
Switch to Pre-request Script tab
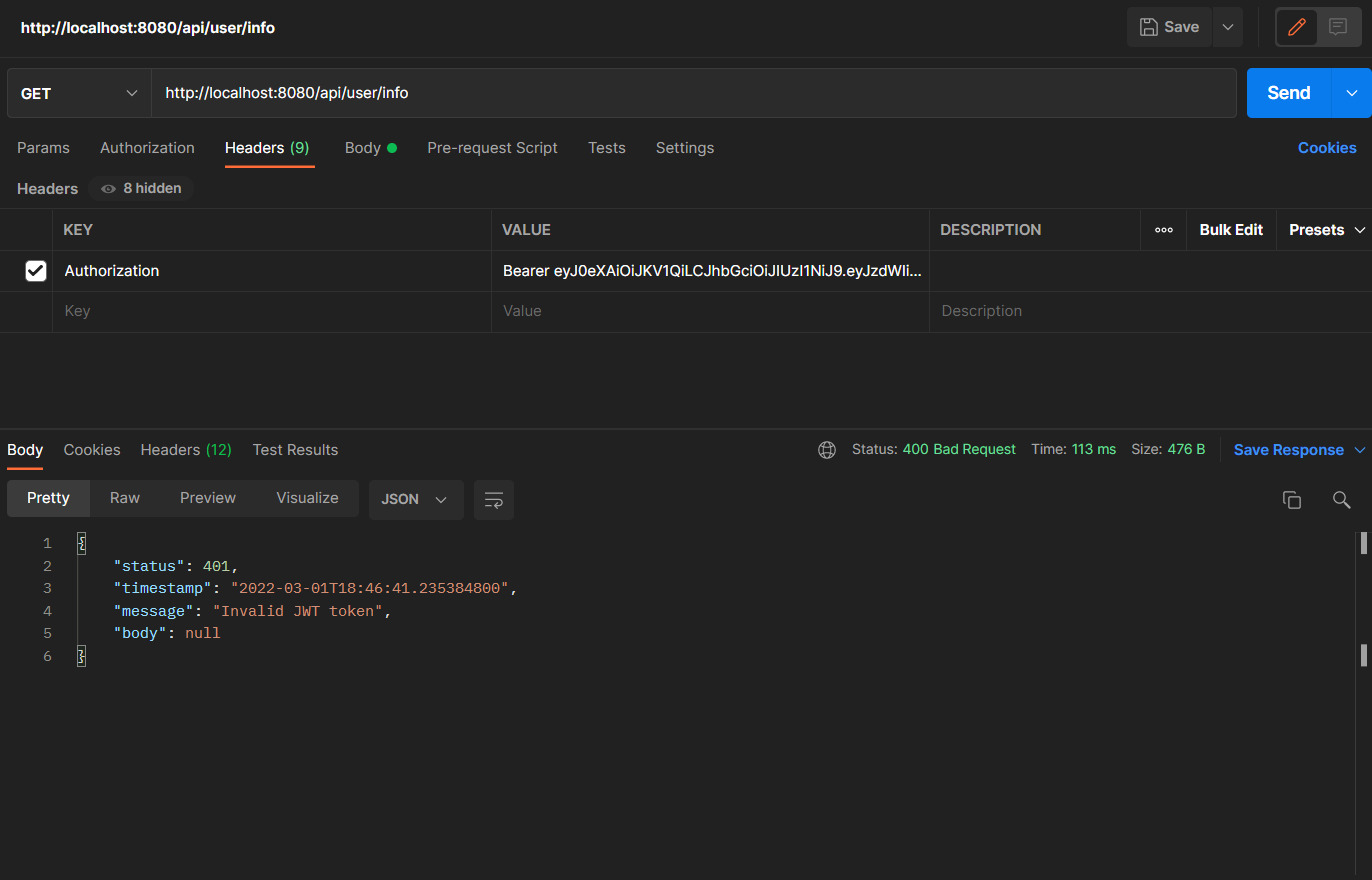point(492,148)
